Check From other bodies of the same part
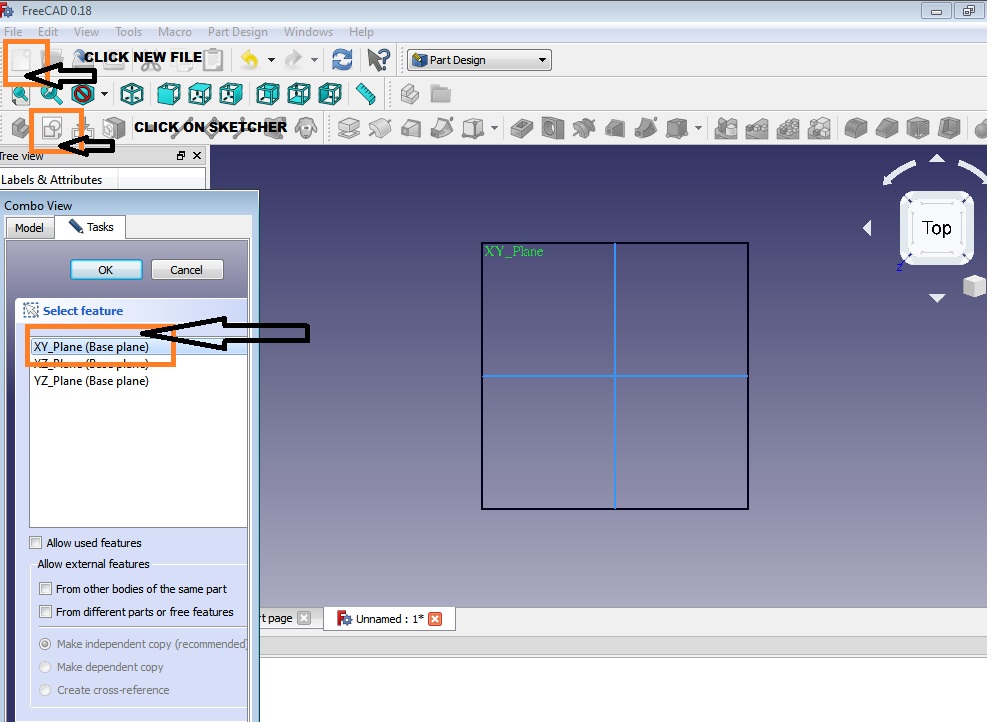Screen dimensions: 994x722 click(46, 589)
